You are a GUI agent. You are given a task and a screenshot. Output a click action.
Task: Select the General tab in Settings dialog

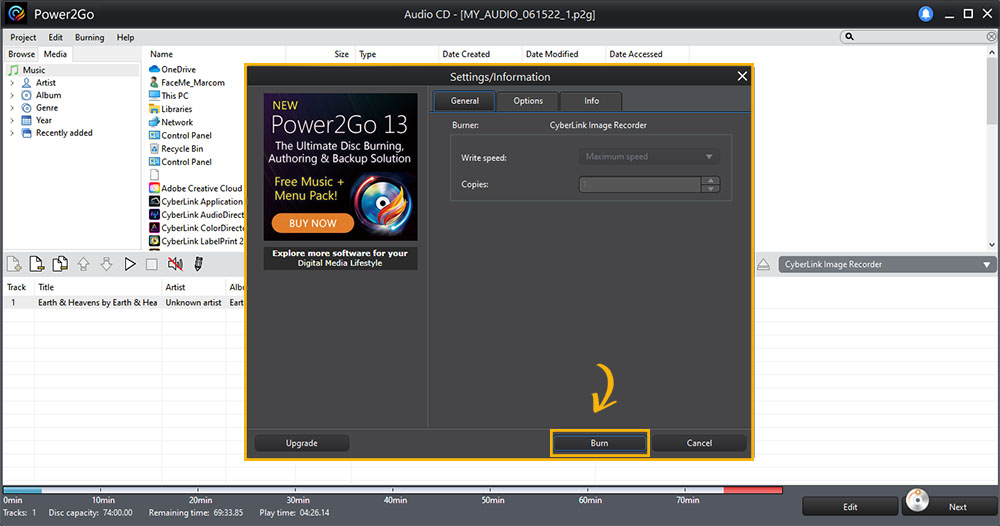[x=465, y=101]
